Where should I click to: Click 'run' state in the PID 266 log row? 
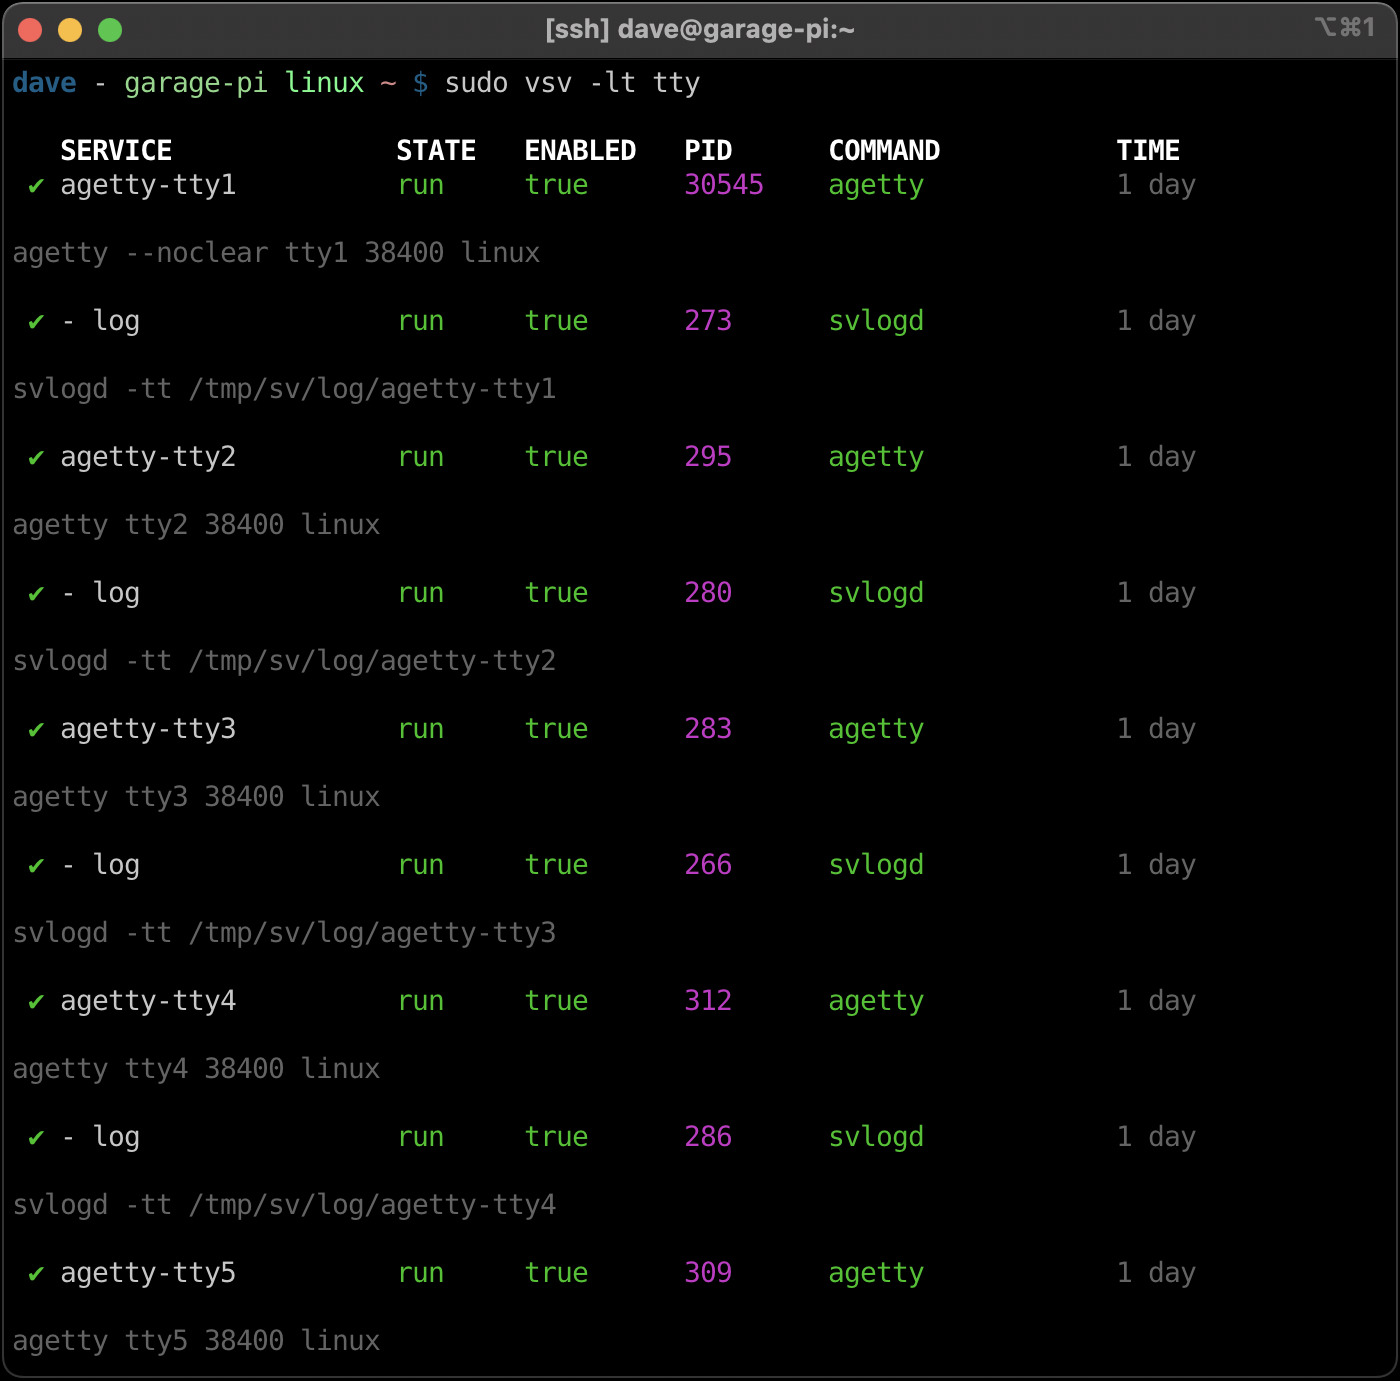point(420,867)
